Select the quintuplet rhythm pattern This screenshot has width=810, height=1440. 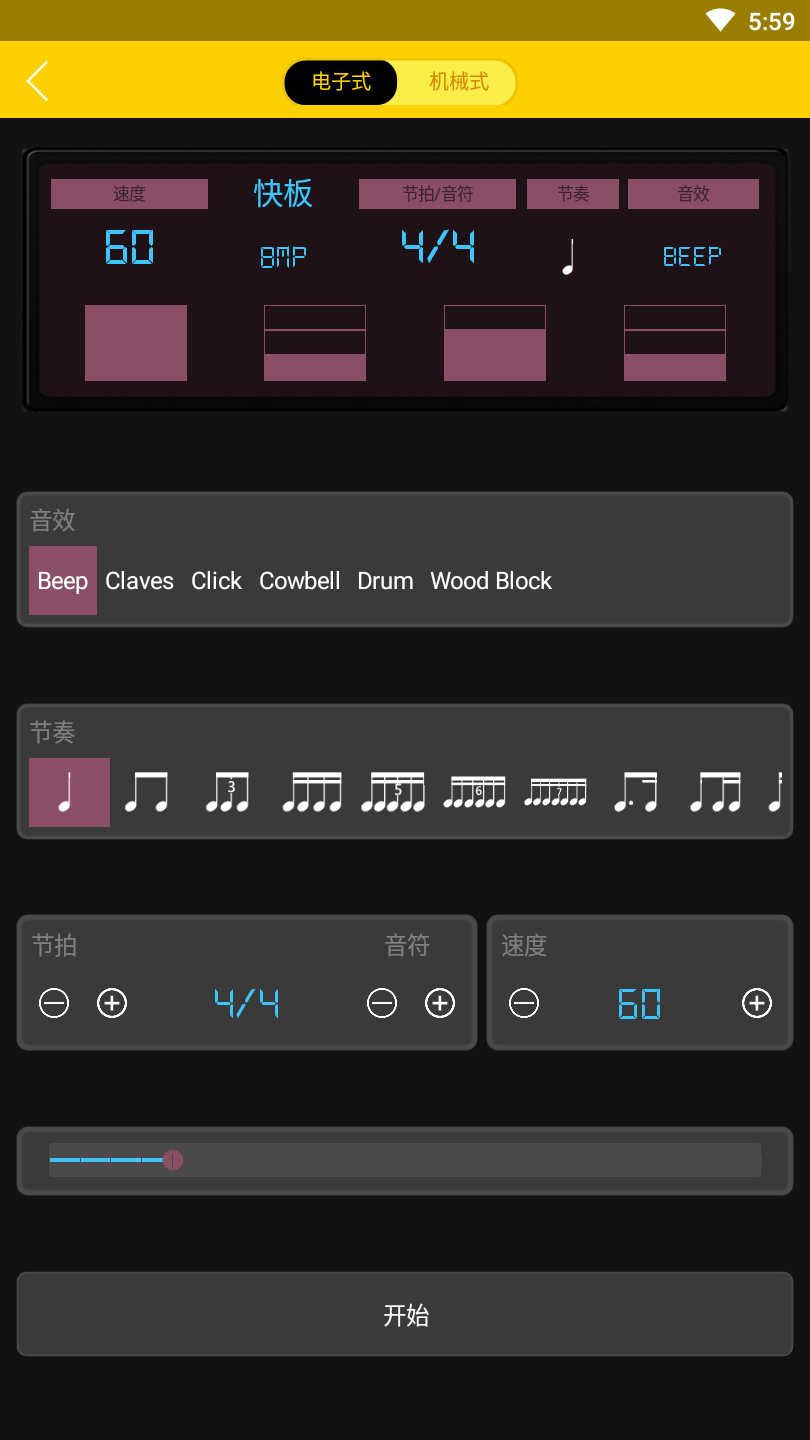click(x=393, y=792)
